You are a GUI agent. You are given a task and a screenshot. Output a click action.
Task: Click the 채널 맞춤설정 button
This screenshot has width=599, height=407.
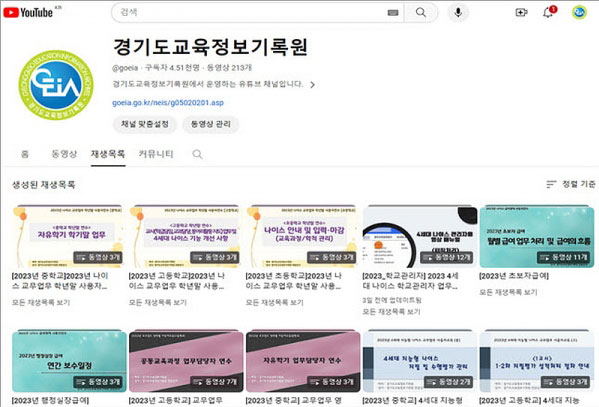[x=145, y=124]
